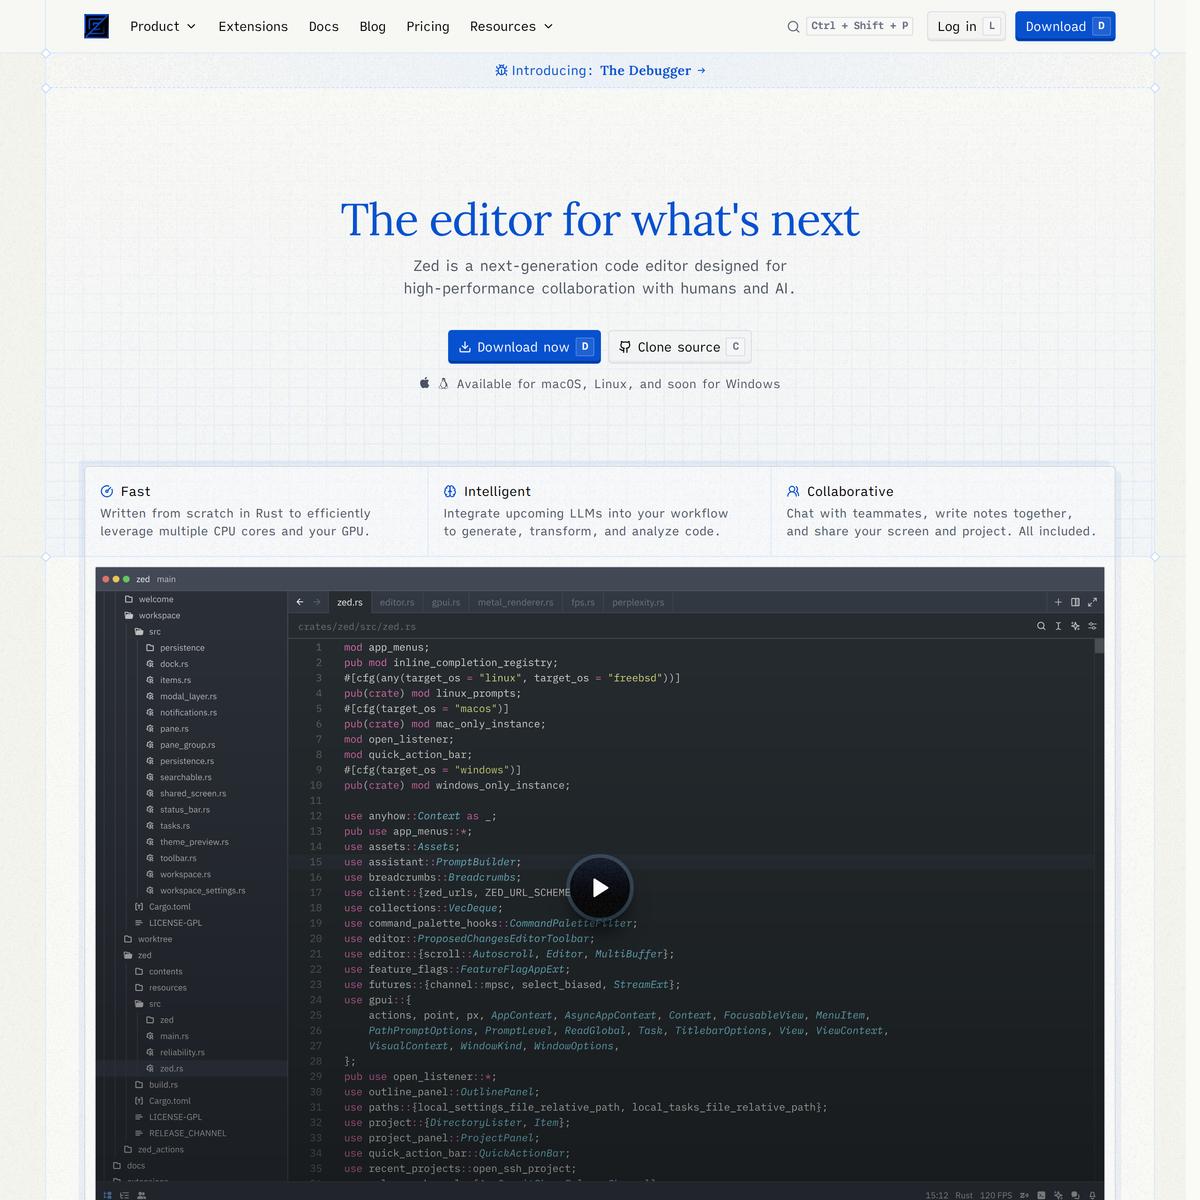Click the Download now button

point(524,347)
